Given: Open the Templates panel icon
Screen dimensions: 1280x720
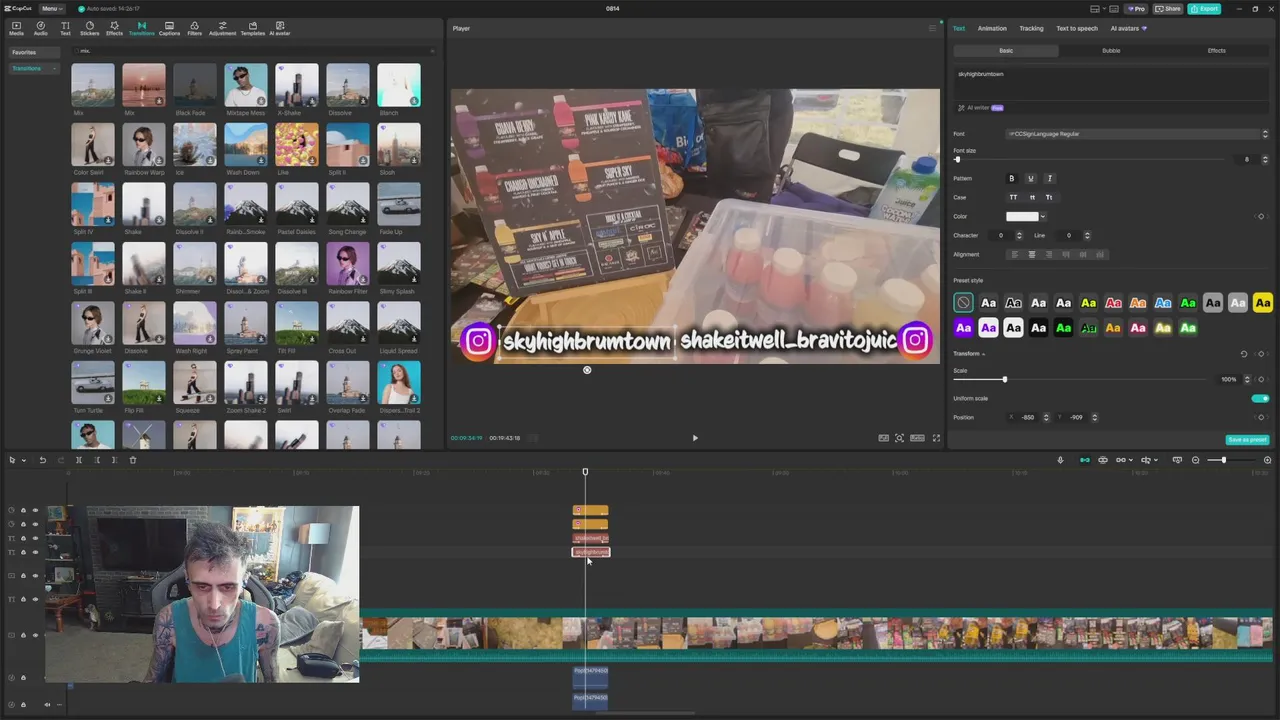Looking at the screenshot, I should point(253,28).
